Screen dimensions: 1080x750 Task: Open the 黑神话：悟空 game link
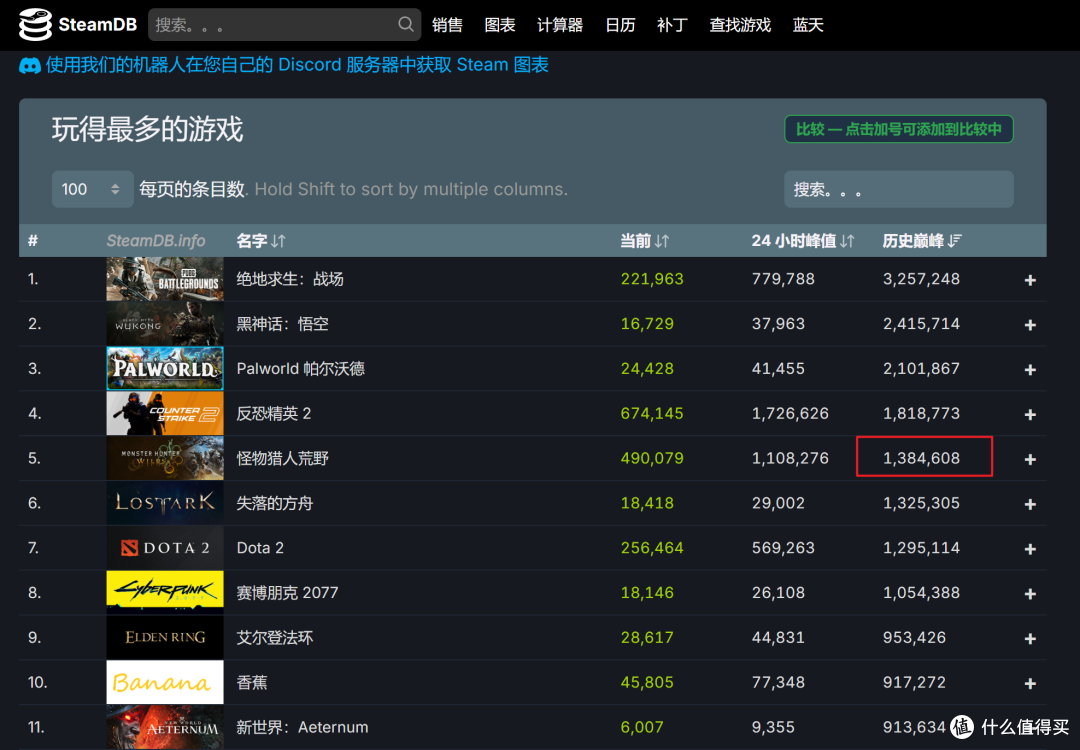point(282,324)
